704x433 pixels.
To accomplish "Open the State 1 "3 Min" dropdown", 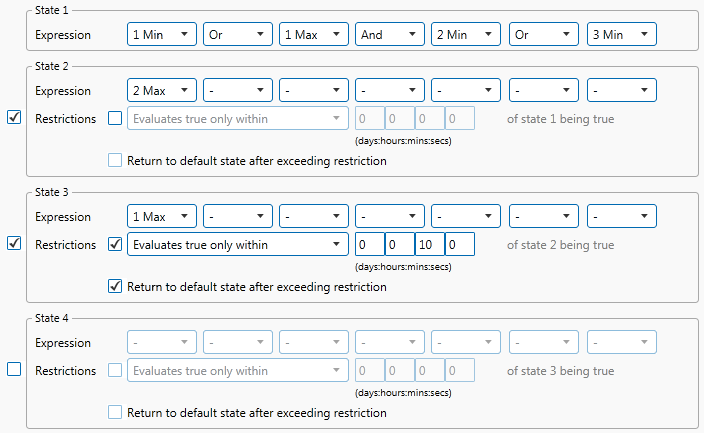I will point(621,35).
